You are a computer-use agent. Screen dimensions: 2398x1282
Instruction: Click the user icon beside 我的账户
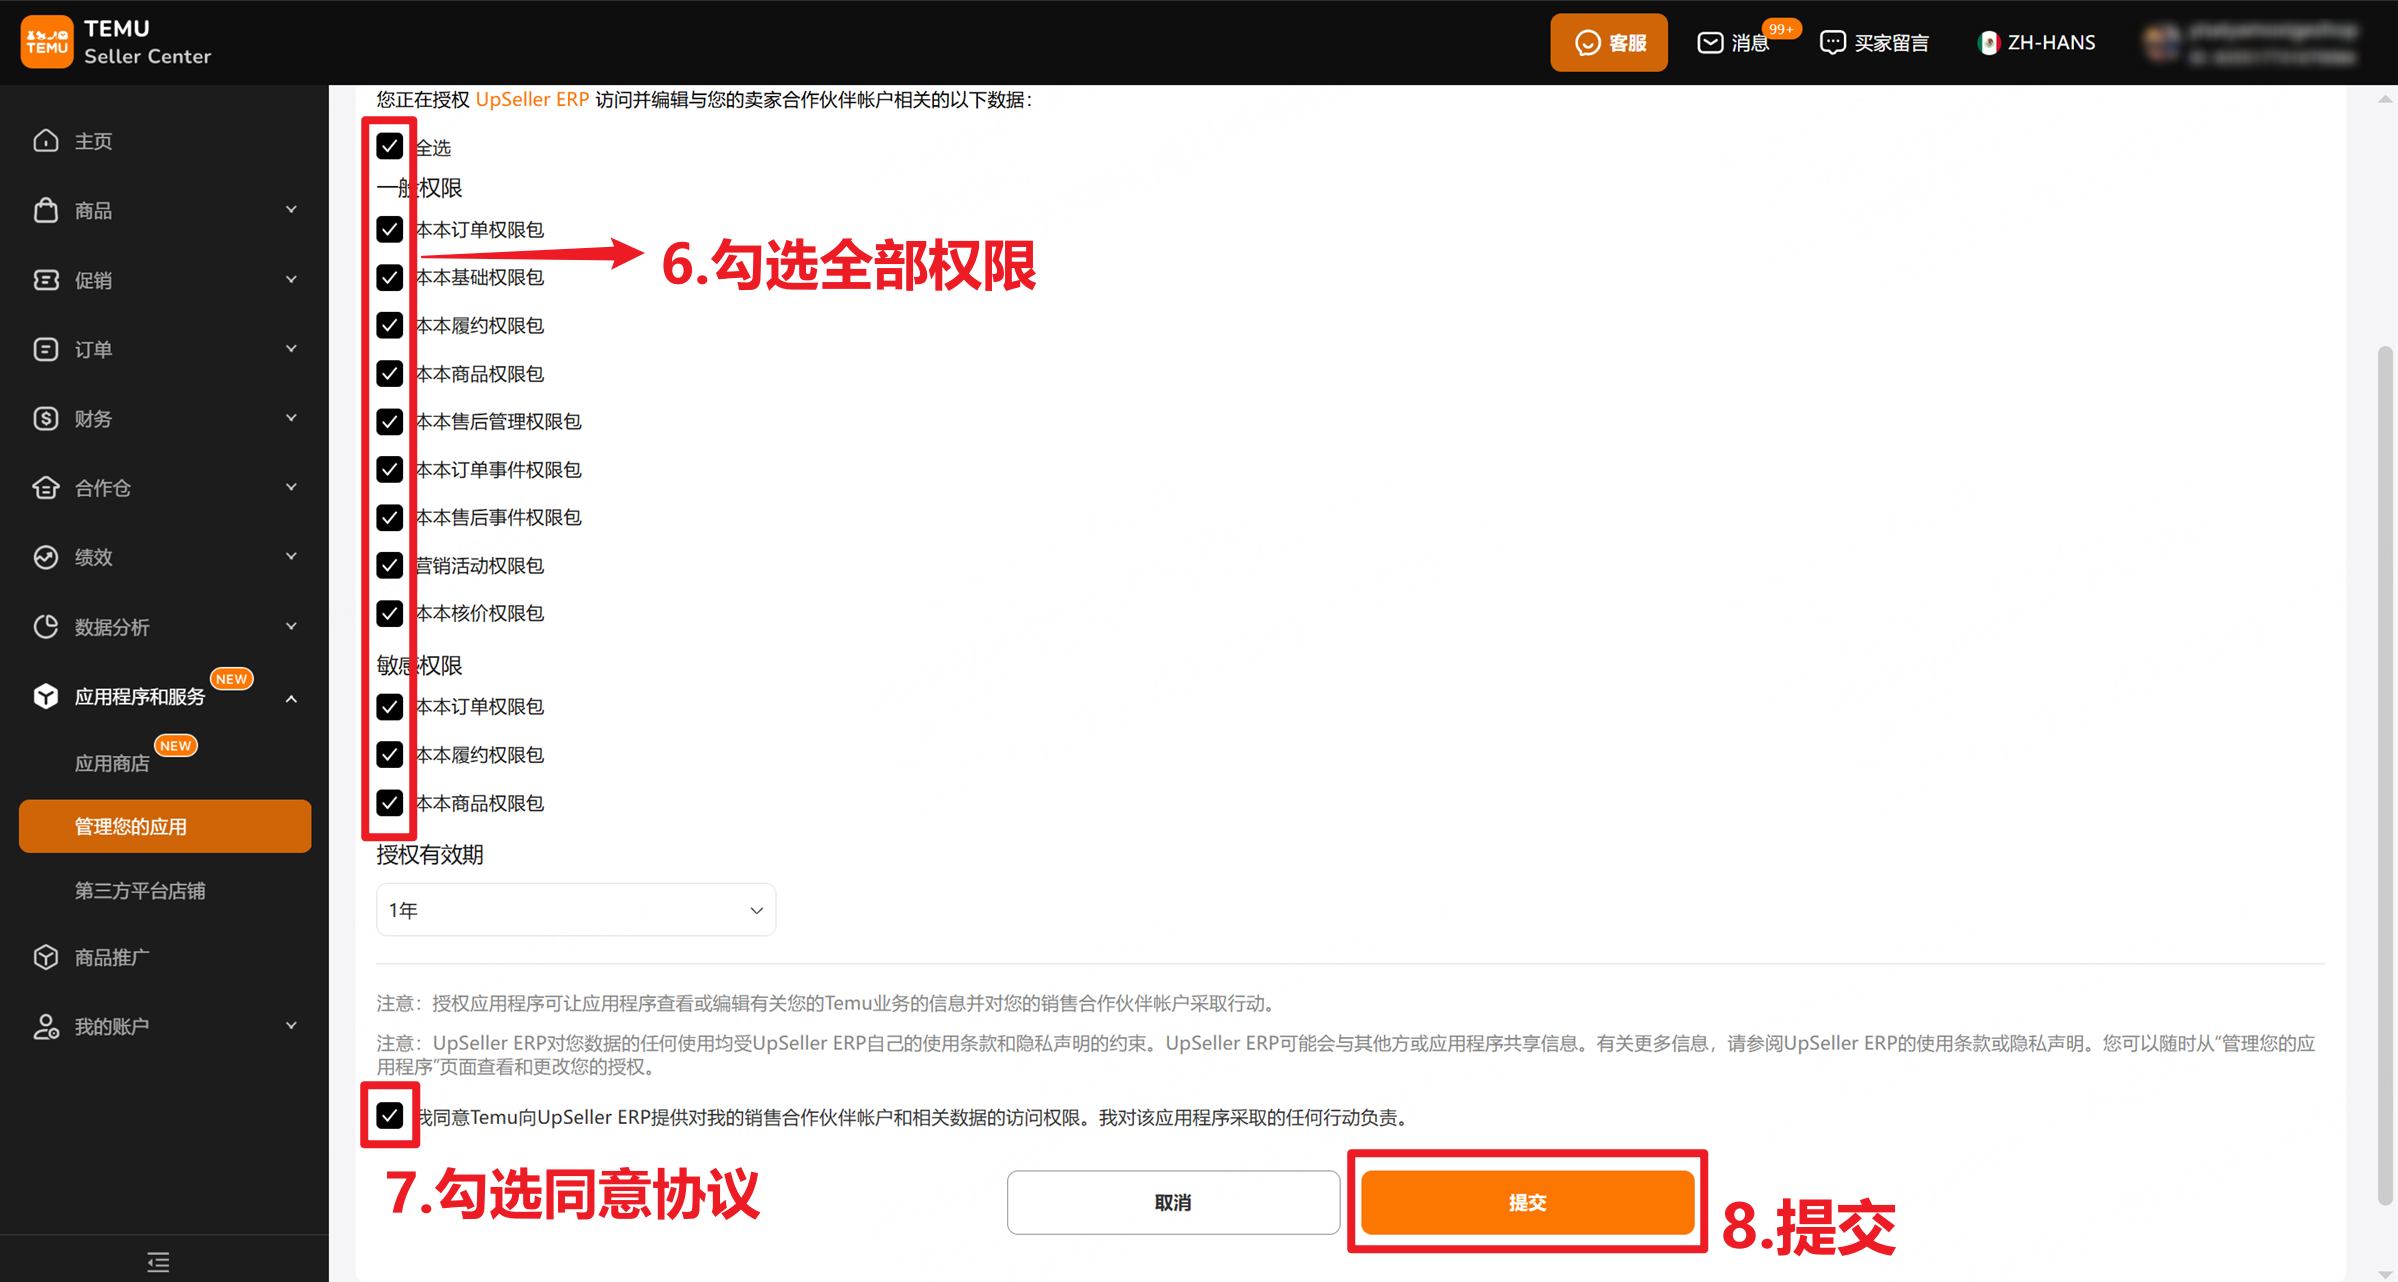[x=46, y=1026]
